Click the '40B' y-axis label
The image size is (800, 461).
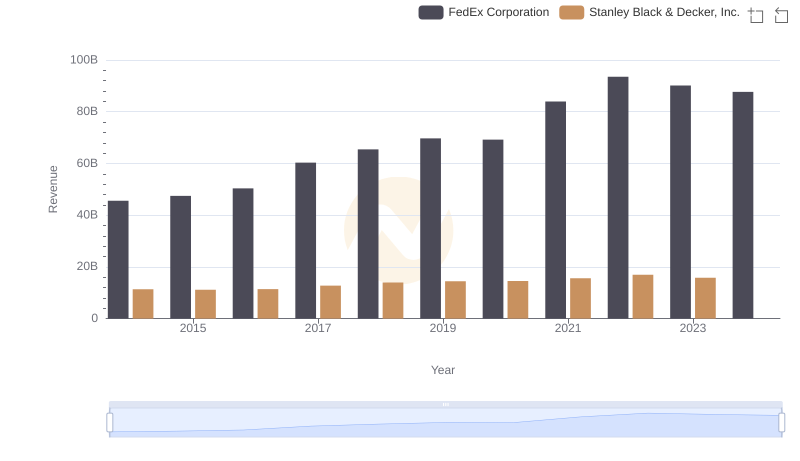87,215
